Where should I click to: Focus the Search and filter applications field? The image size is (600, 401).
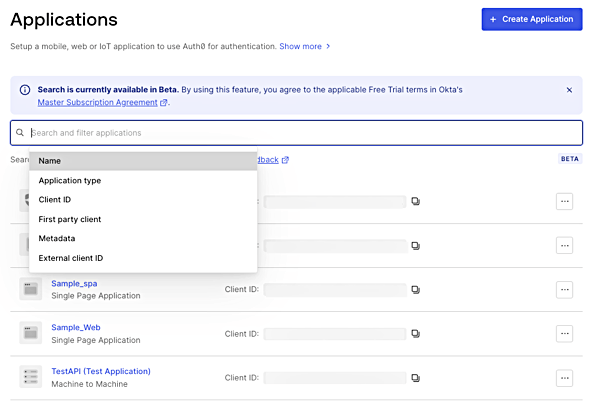pos(297,133)
